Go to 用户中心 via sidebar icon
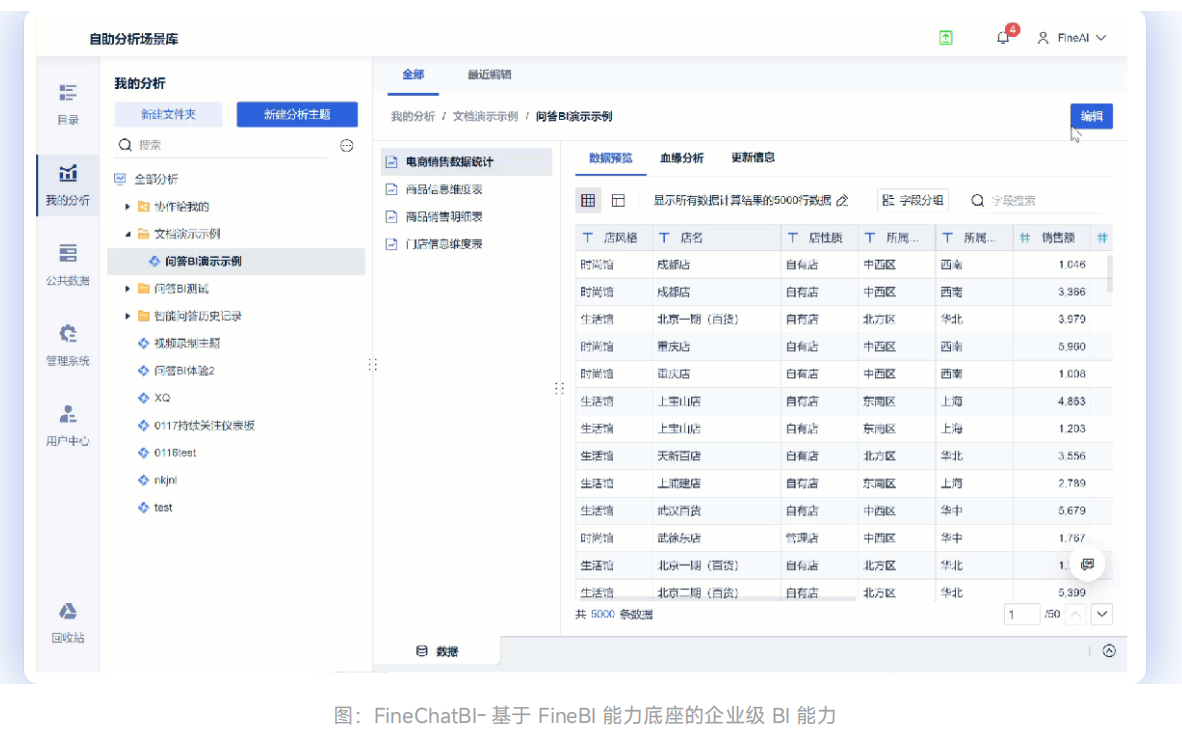The height and width of the screenshot is (731, 1182). [67, 423]
